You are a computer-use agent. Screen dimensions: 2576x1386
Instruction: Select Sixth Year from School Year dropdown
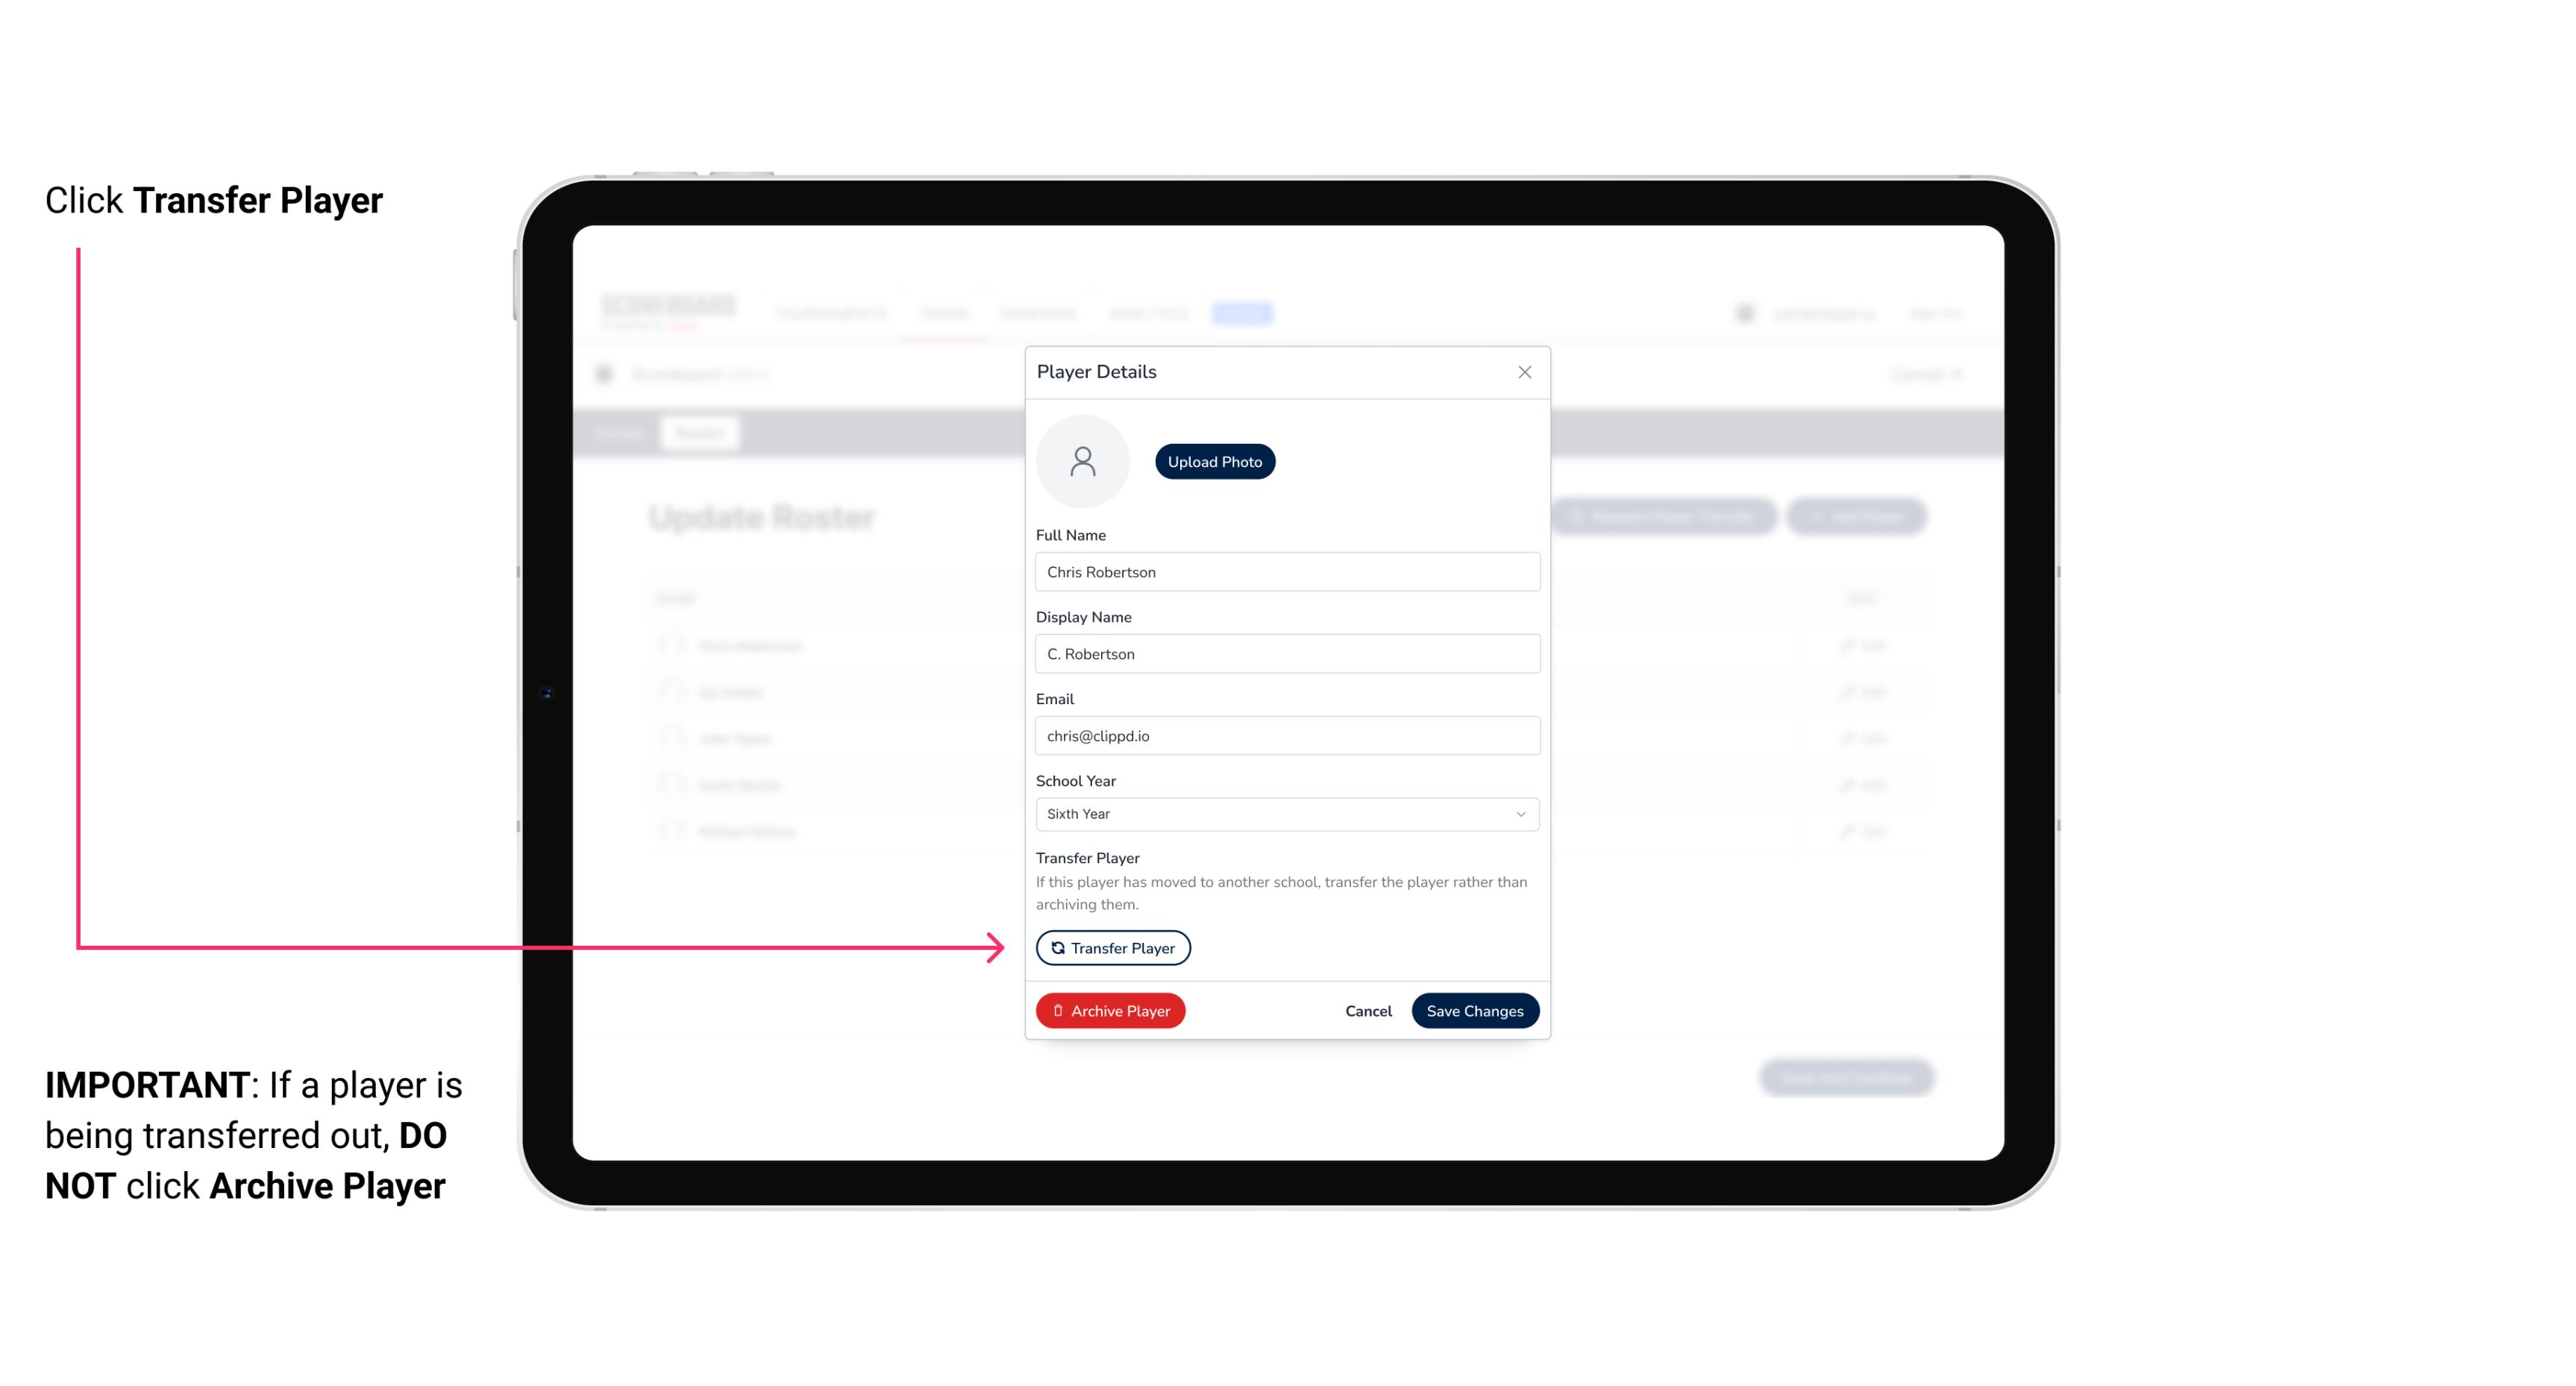coord(1285,812)
